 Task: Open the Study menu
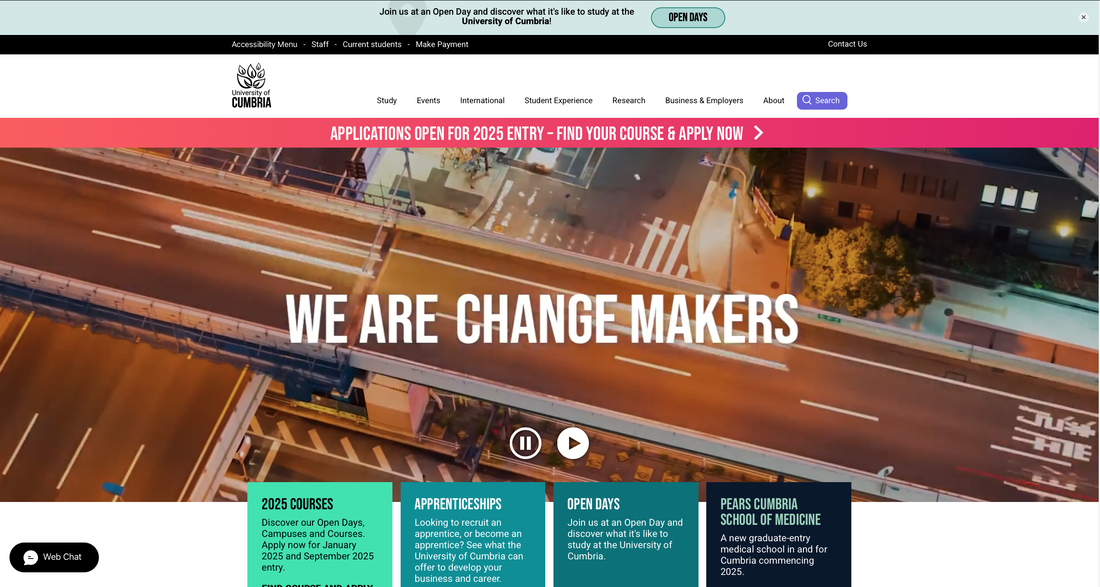(x=387, y=100)
